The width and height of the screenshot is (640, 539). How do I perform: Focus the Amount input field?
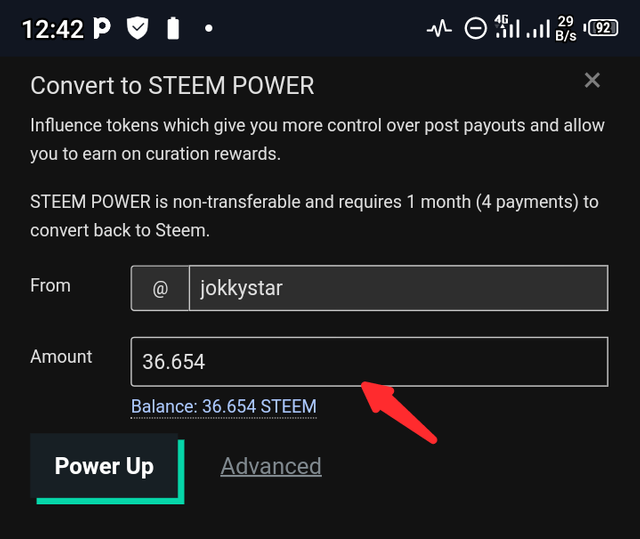[x=369, y=361]
